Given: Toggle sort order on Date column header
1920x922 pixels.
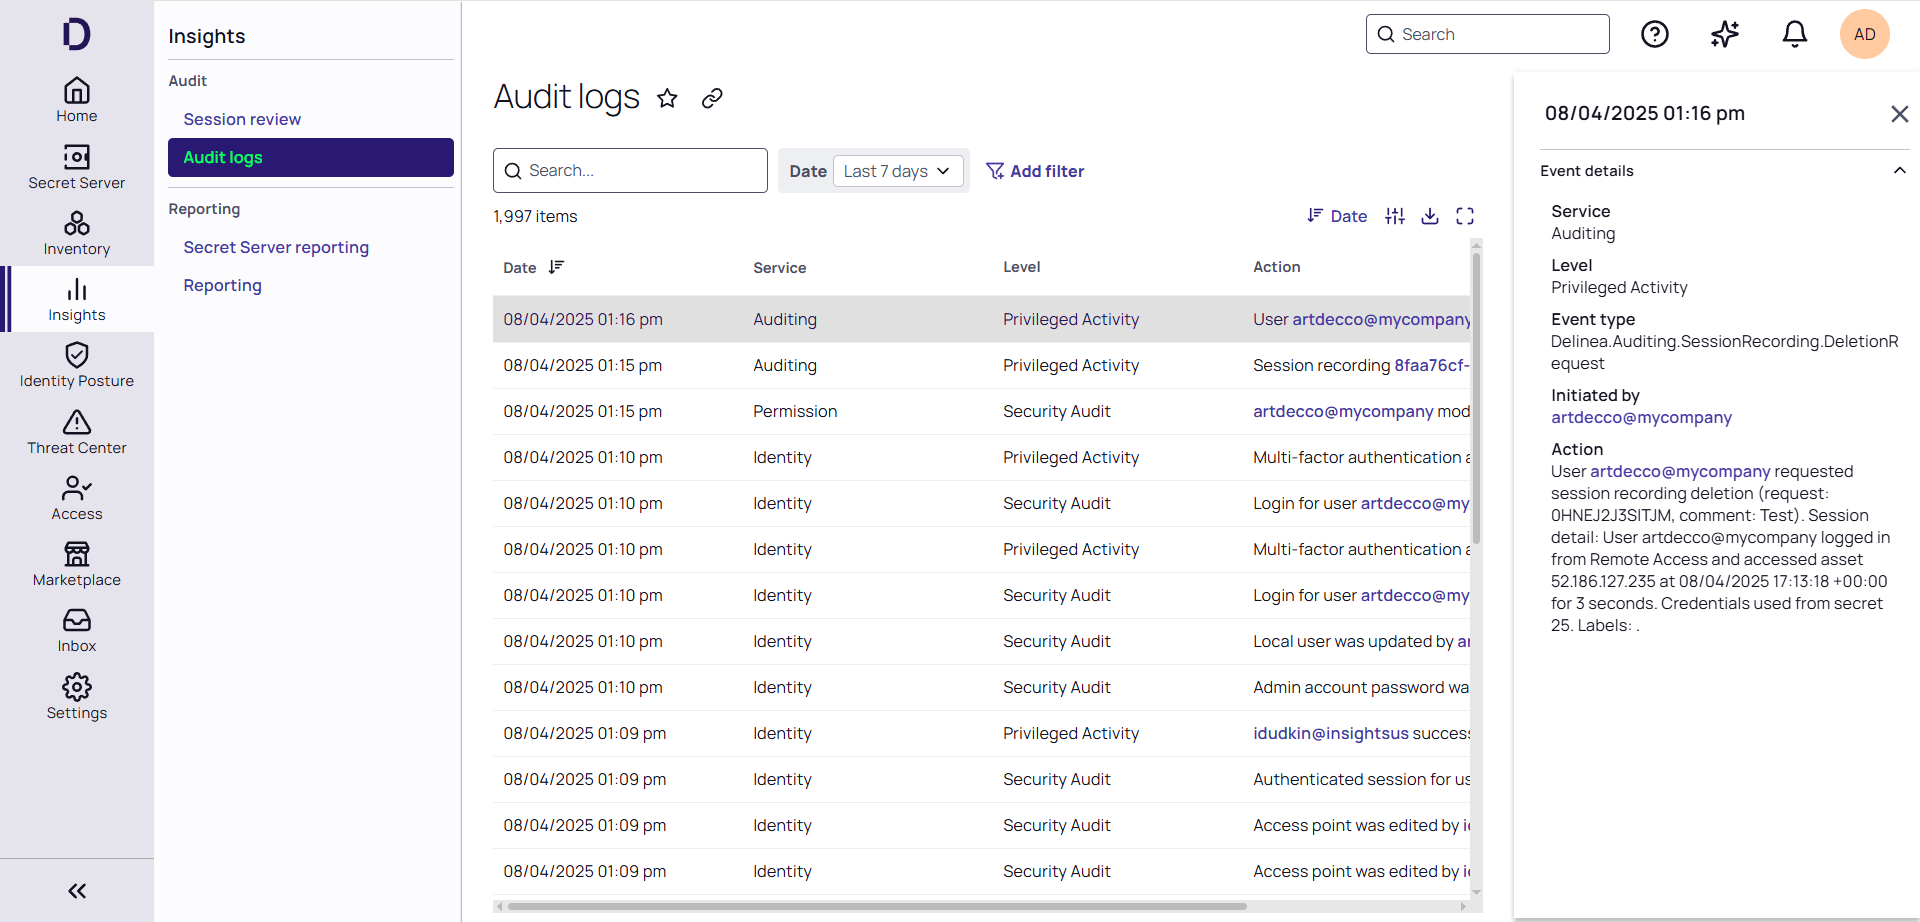Looking at the screenshot, I should coord(556,267).
